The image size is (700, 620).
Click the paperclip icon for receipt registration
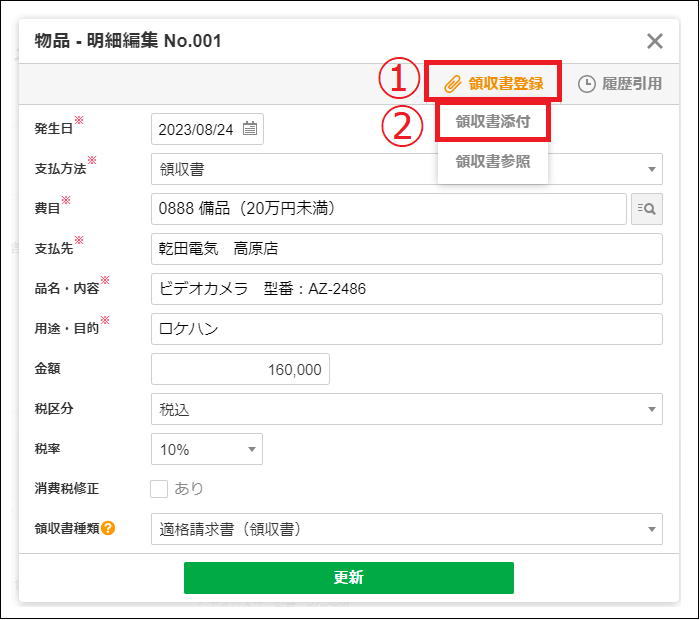tap(452, 83)
